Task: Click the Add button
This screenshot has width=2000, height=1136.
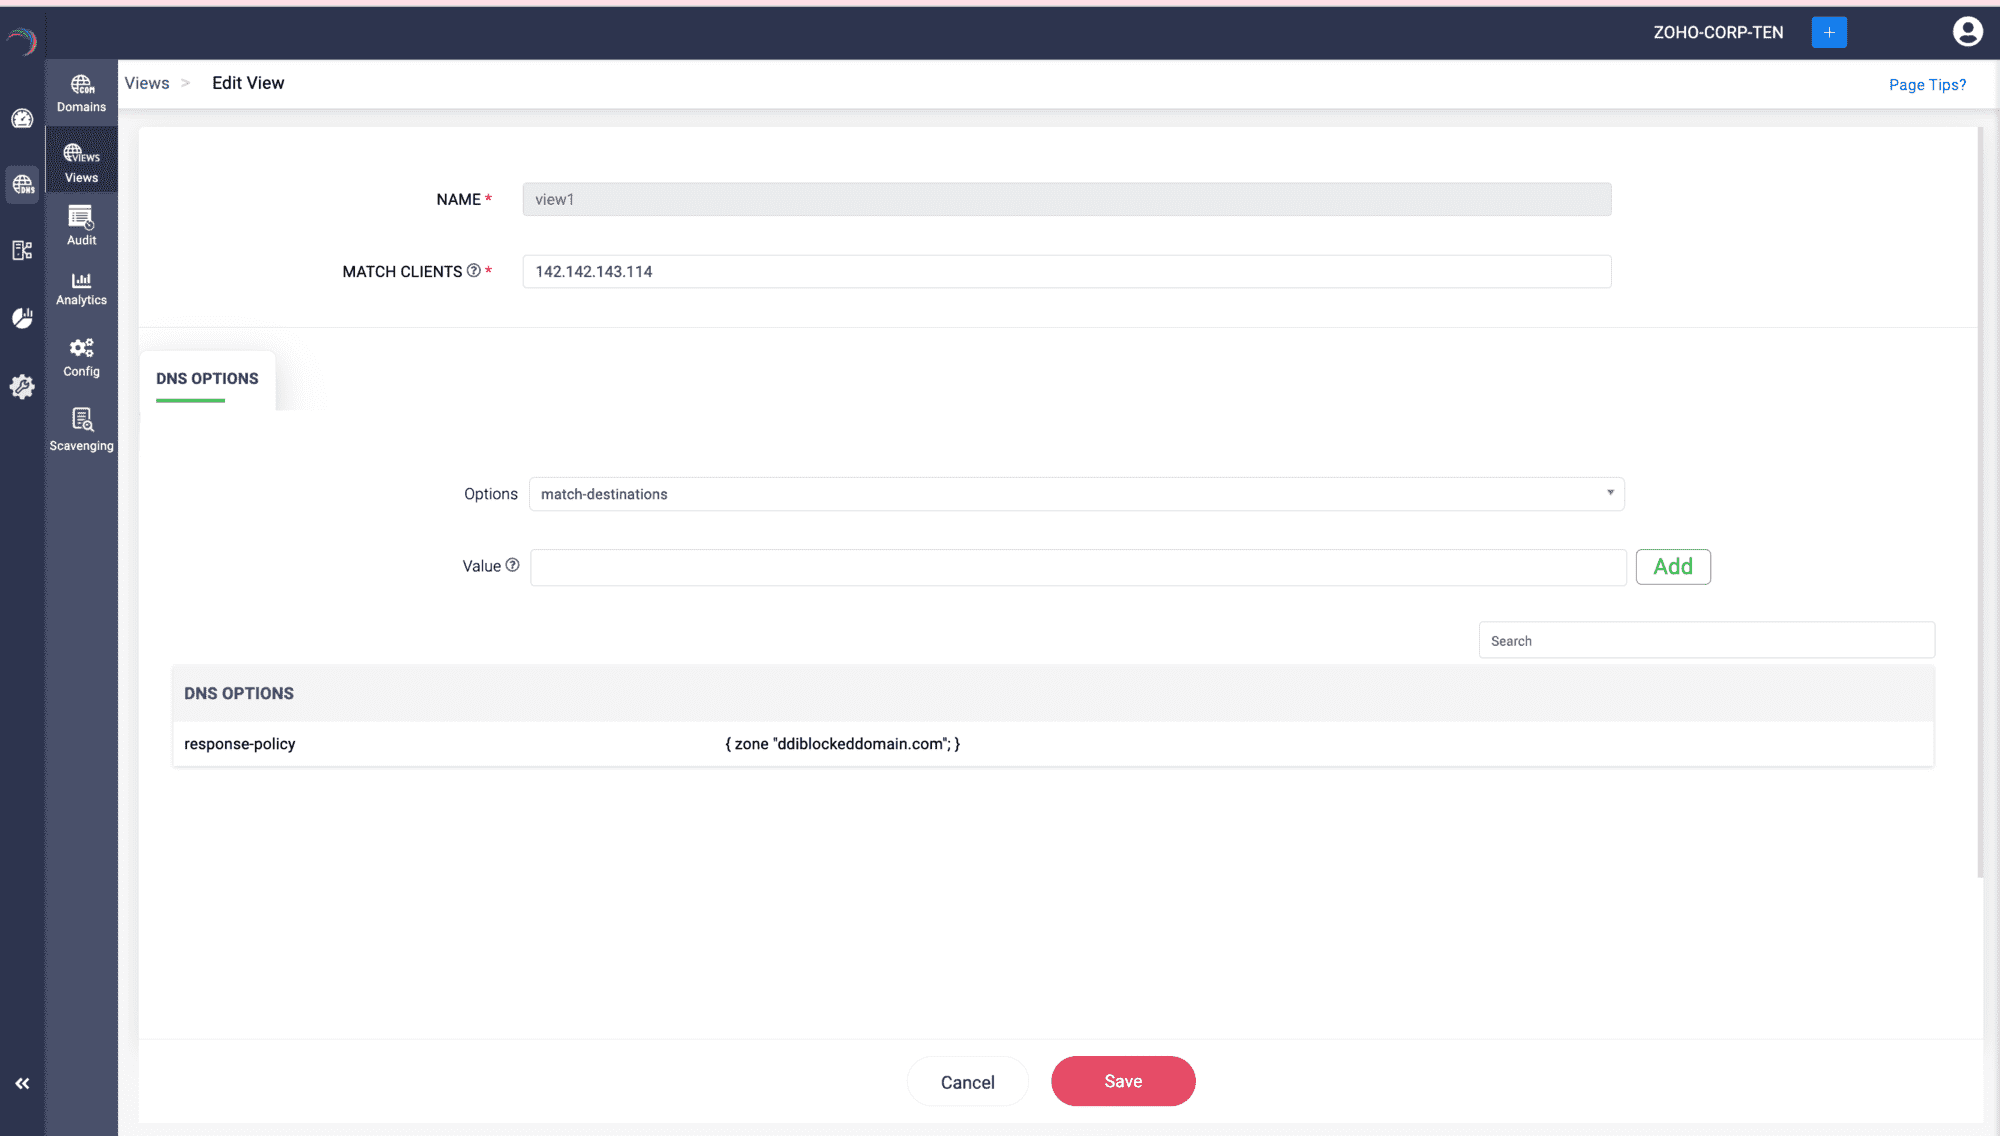Action: tap(1672, 567)
